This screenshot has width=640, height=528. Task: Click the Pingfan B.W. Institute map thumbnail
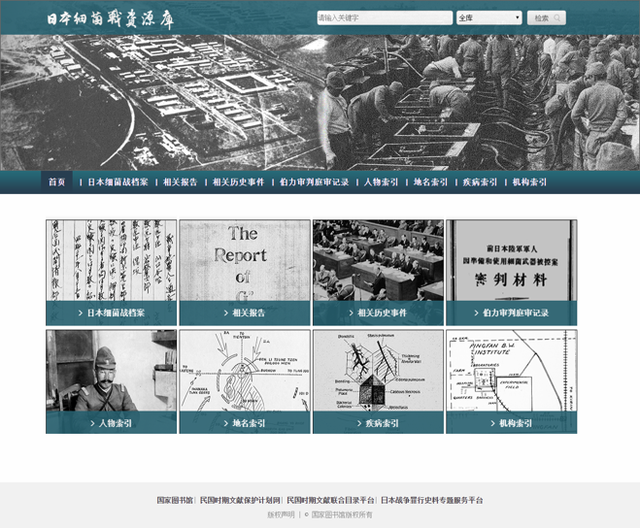point(510,372)
